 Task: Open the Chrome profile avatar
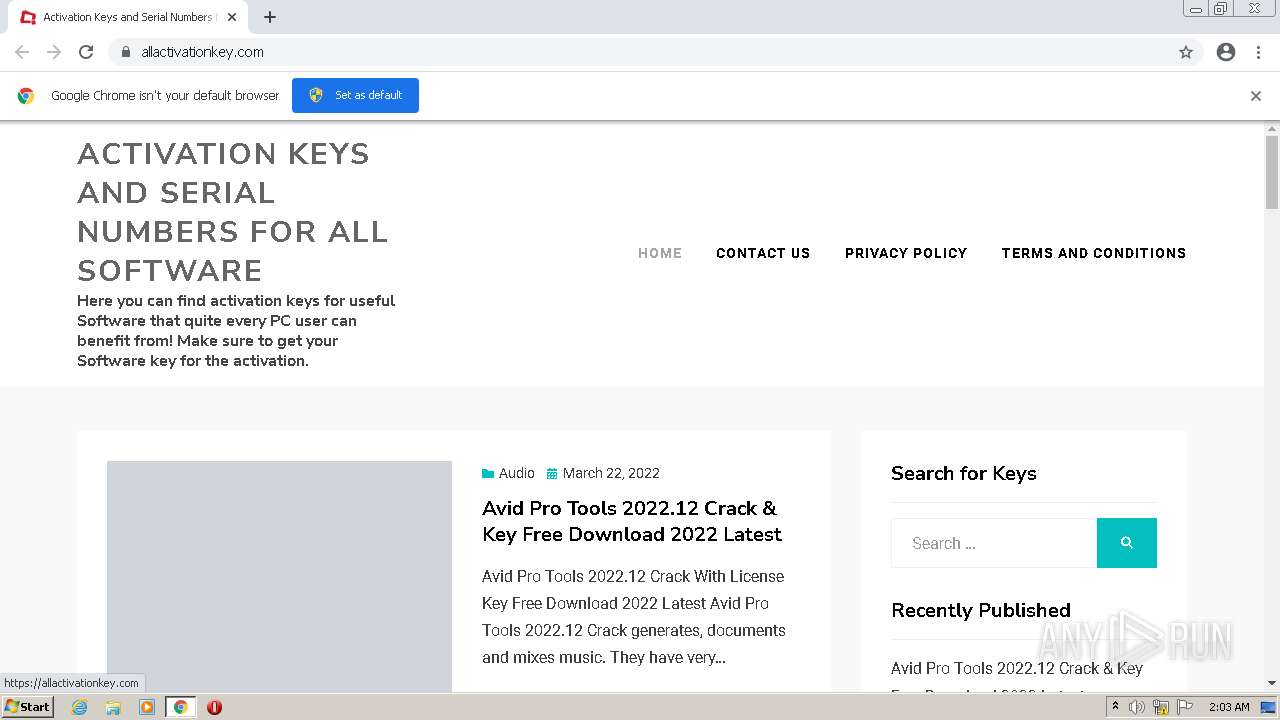coord(1226,52)
